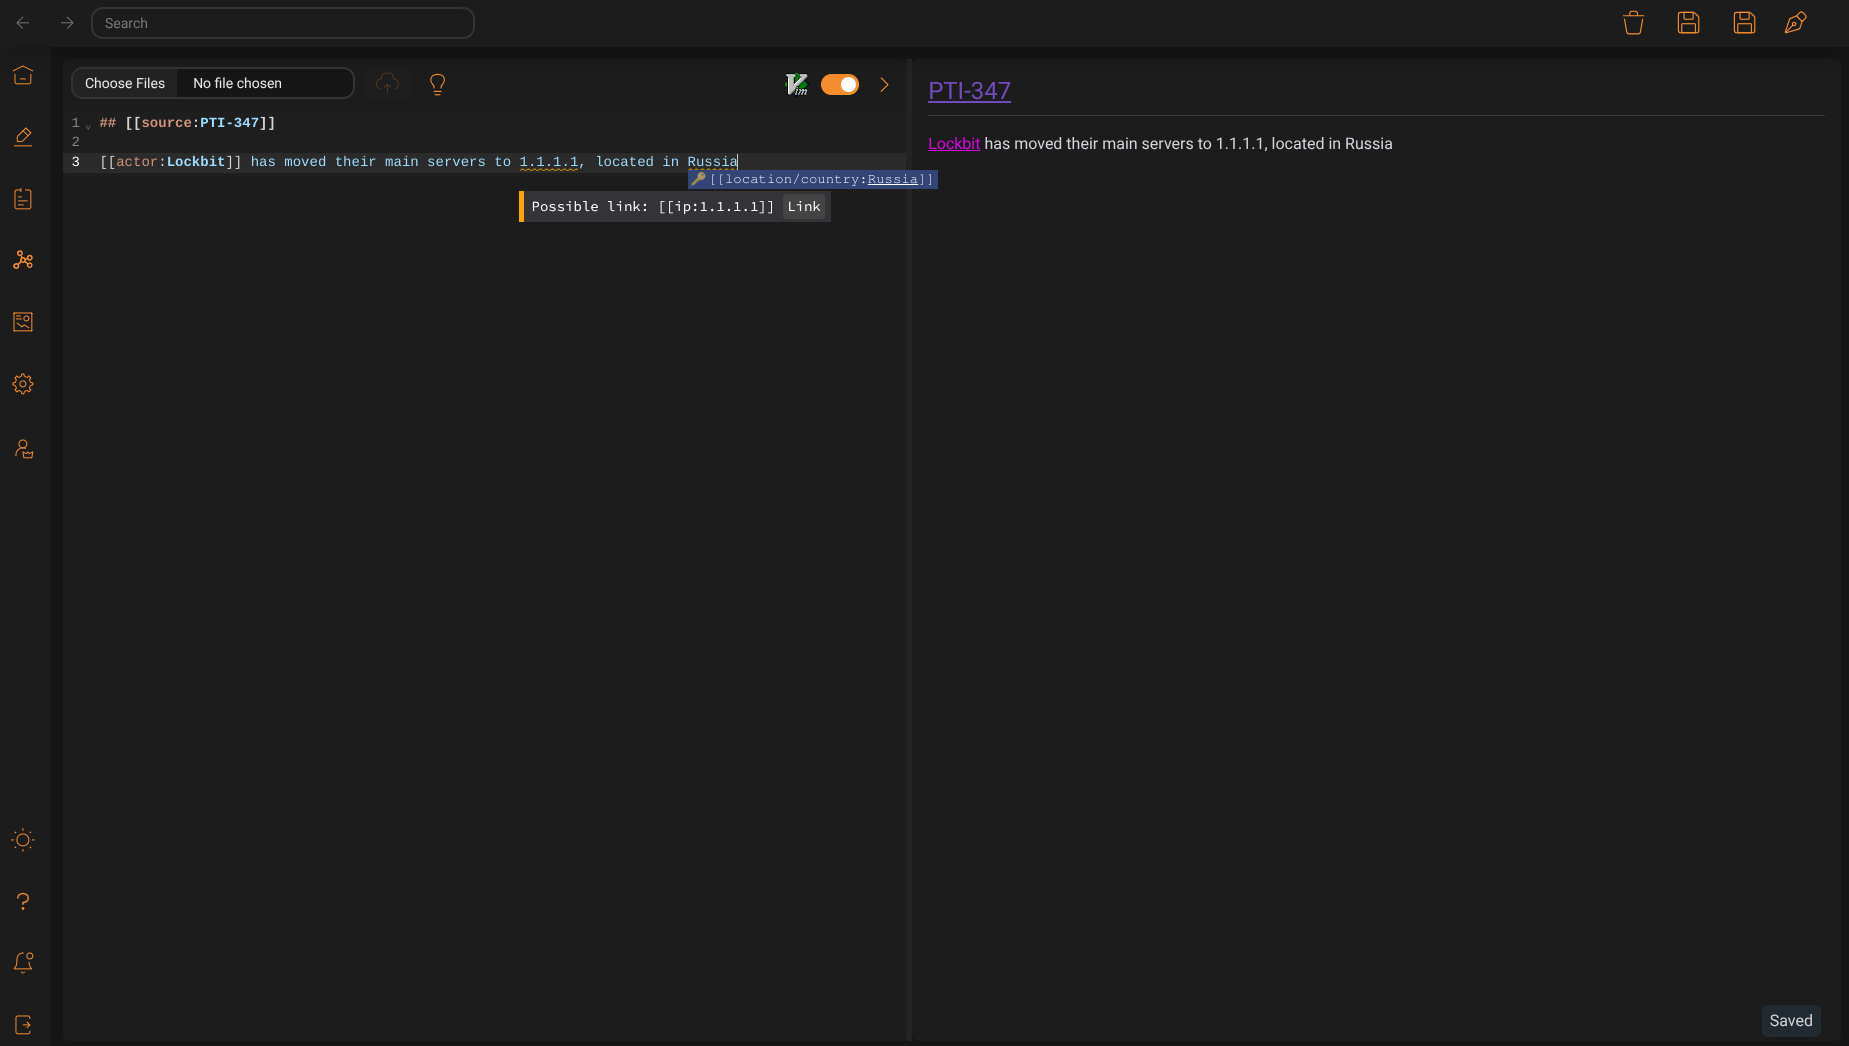
Task: Click the back navigation arrow
Action: coord(23,23)
